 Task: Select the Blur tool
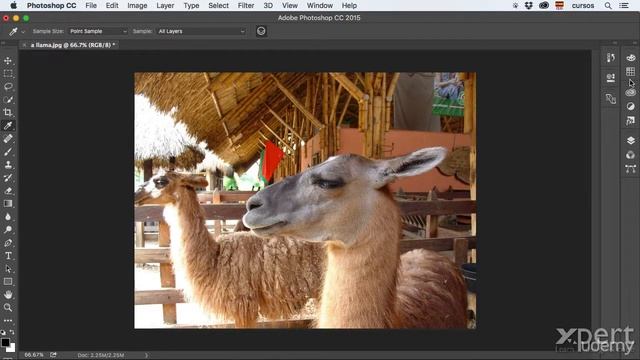(8, 217)
